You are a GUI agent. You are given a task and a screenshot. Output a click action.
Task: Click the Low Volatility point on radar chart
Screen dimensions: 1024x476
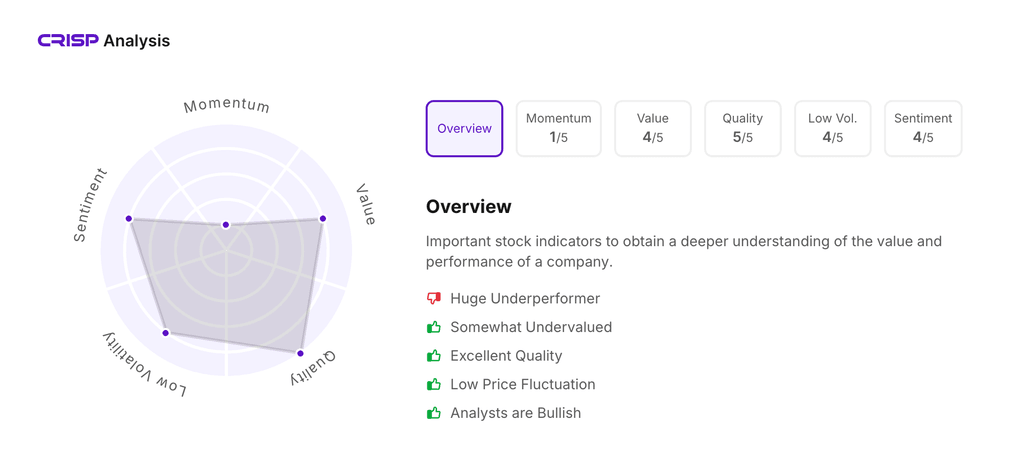[x=165, y=333]
